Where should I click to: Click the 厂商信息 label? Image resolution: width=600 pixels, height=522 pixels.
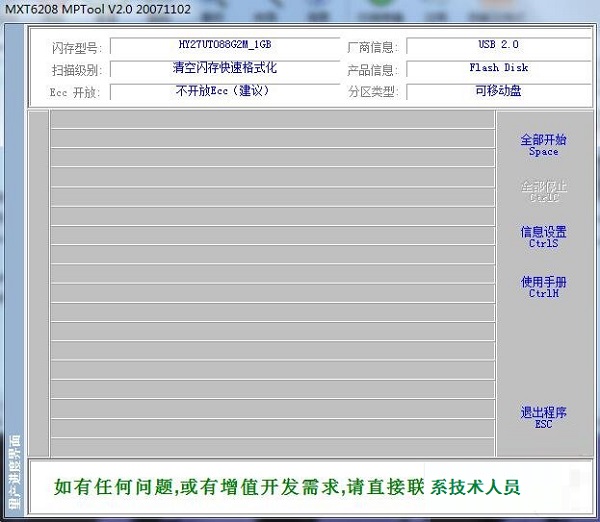click(x=373, y=47)
